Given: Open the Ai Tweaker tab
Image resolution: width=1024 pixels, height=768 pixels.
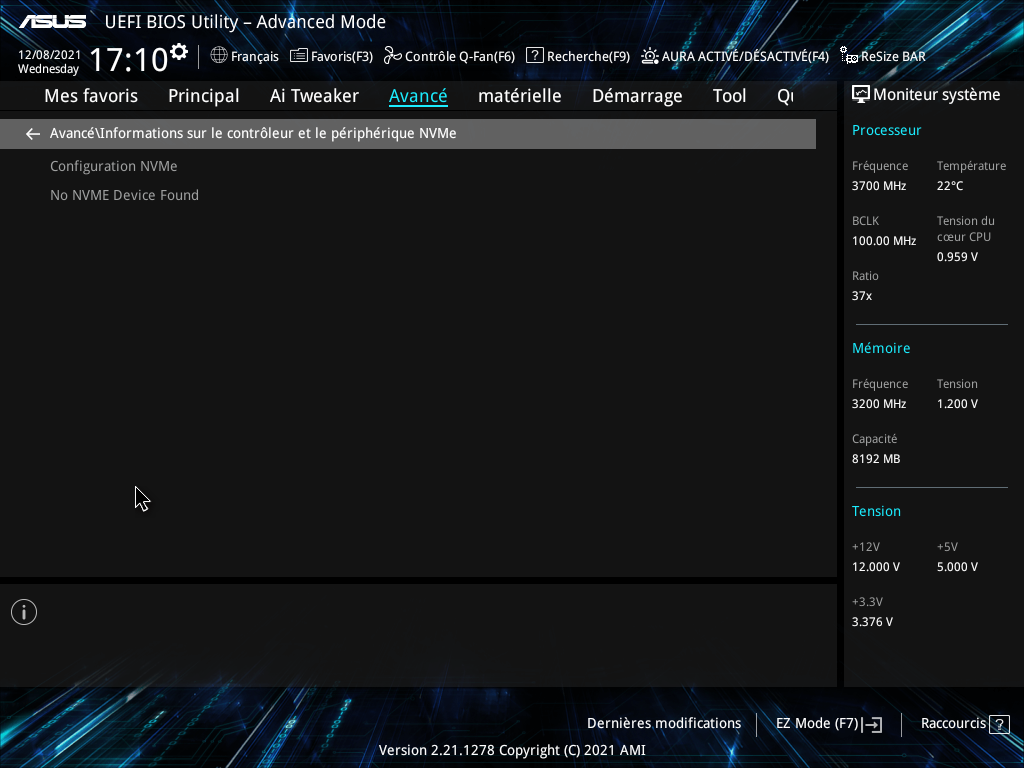Looking at the screenshot, I should [314, 96].
